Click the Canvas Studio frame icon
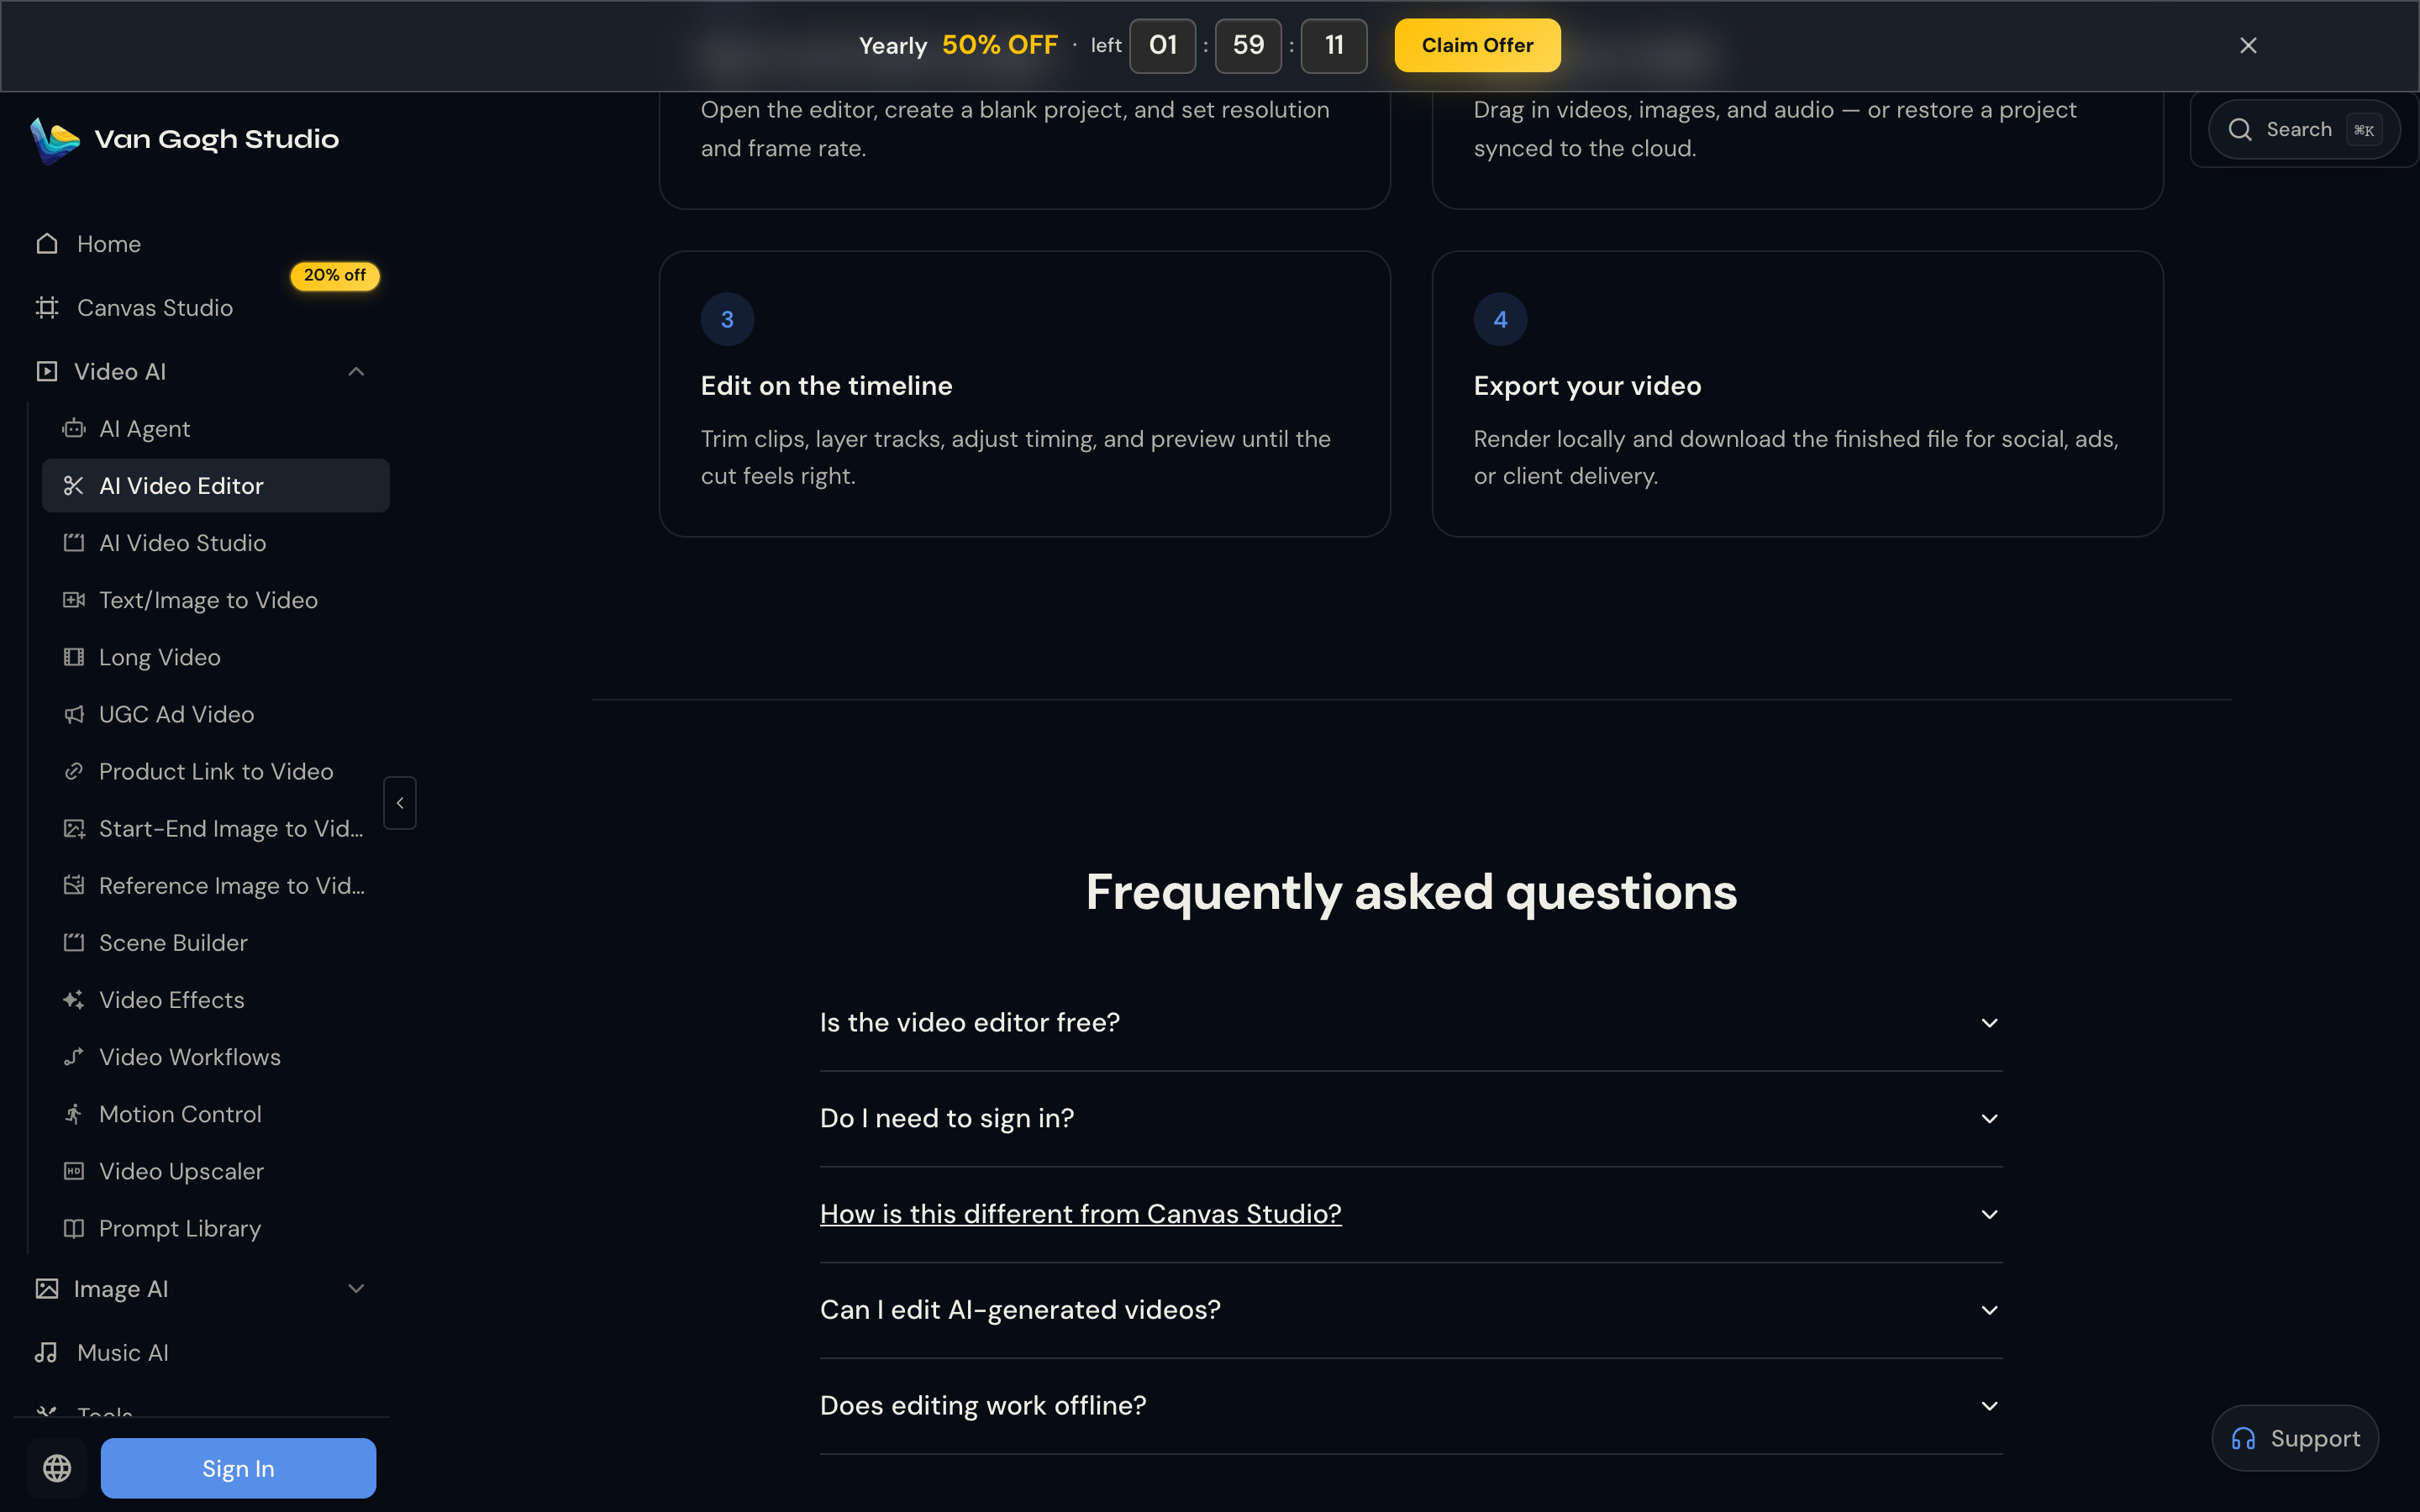The width and height of the screenshot is (2420, 1512). coord(47,307)
